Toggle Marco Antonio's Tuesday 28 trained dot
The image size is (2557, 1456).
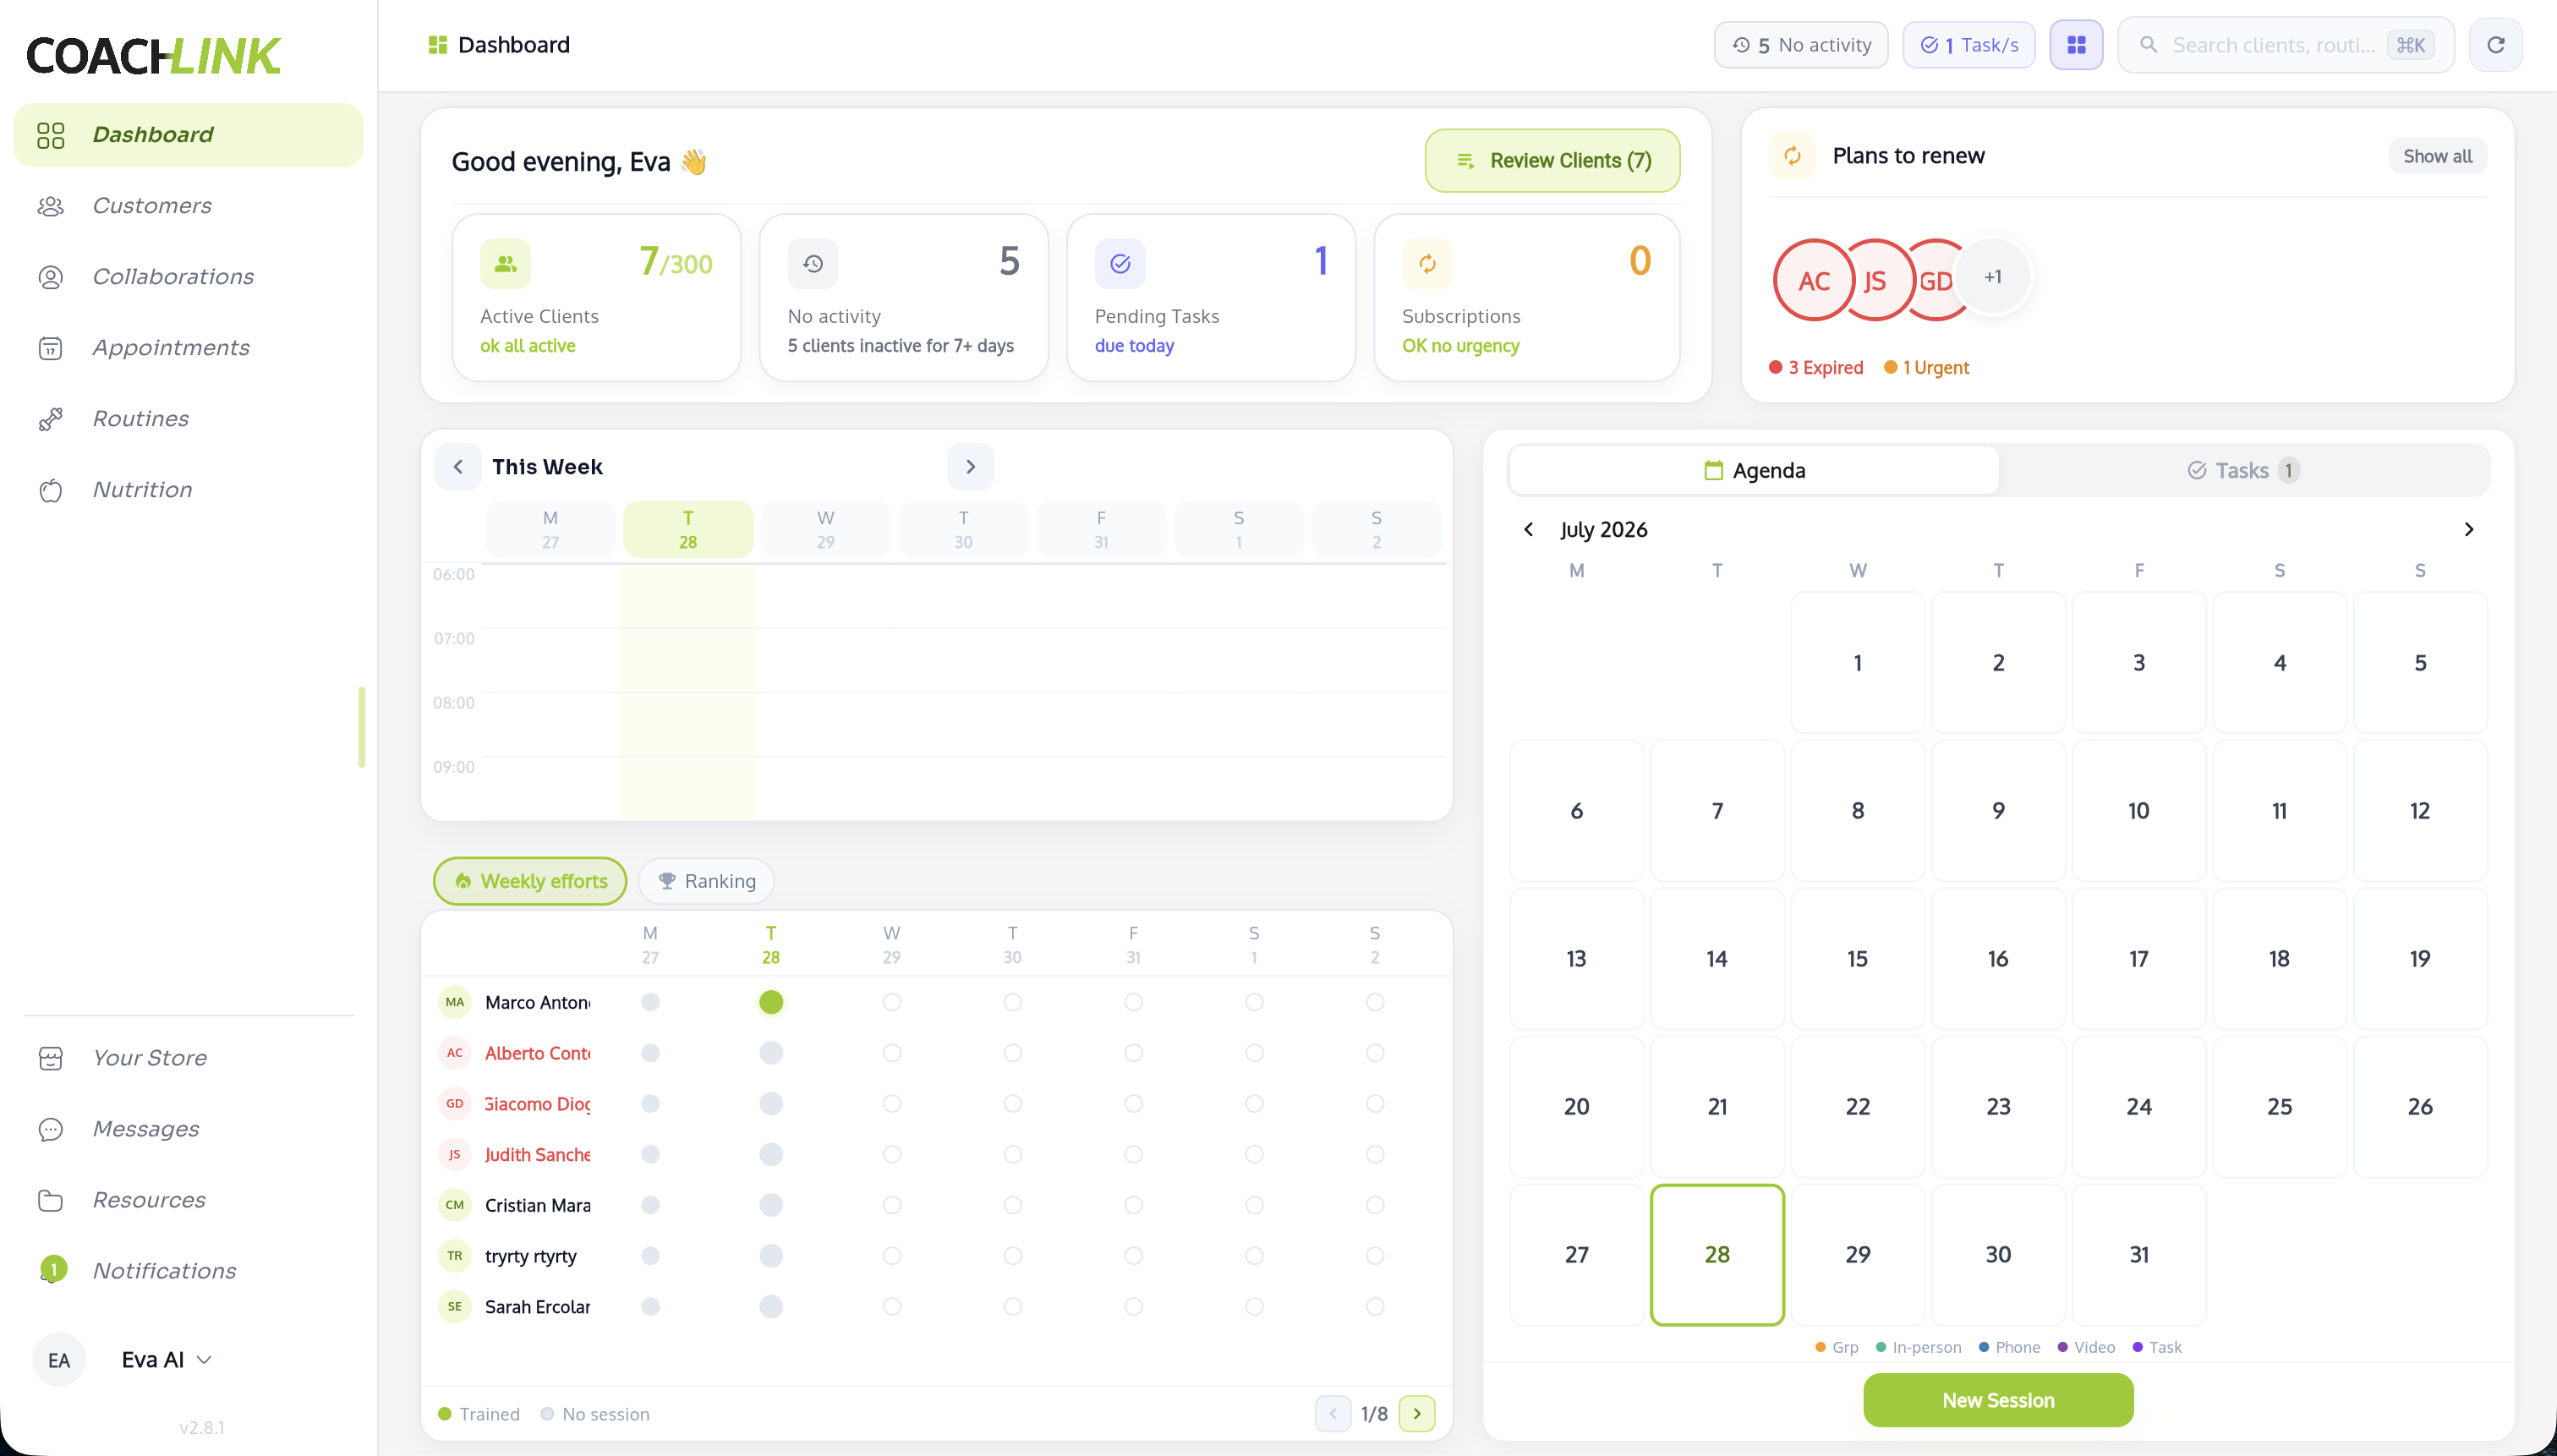coord(771,1002)
